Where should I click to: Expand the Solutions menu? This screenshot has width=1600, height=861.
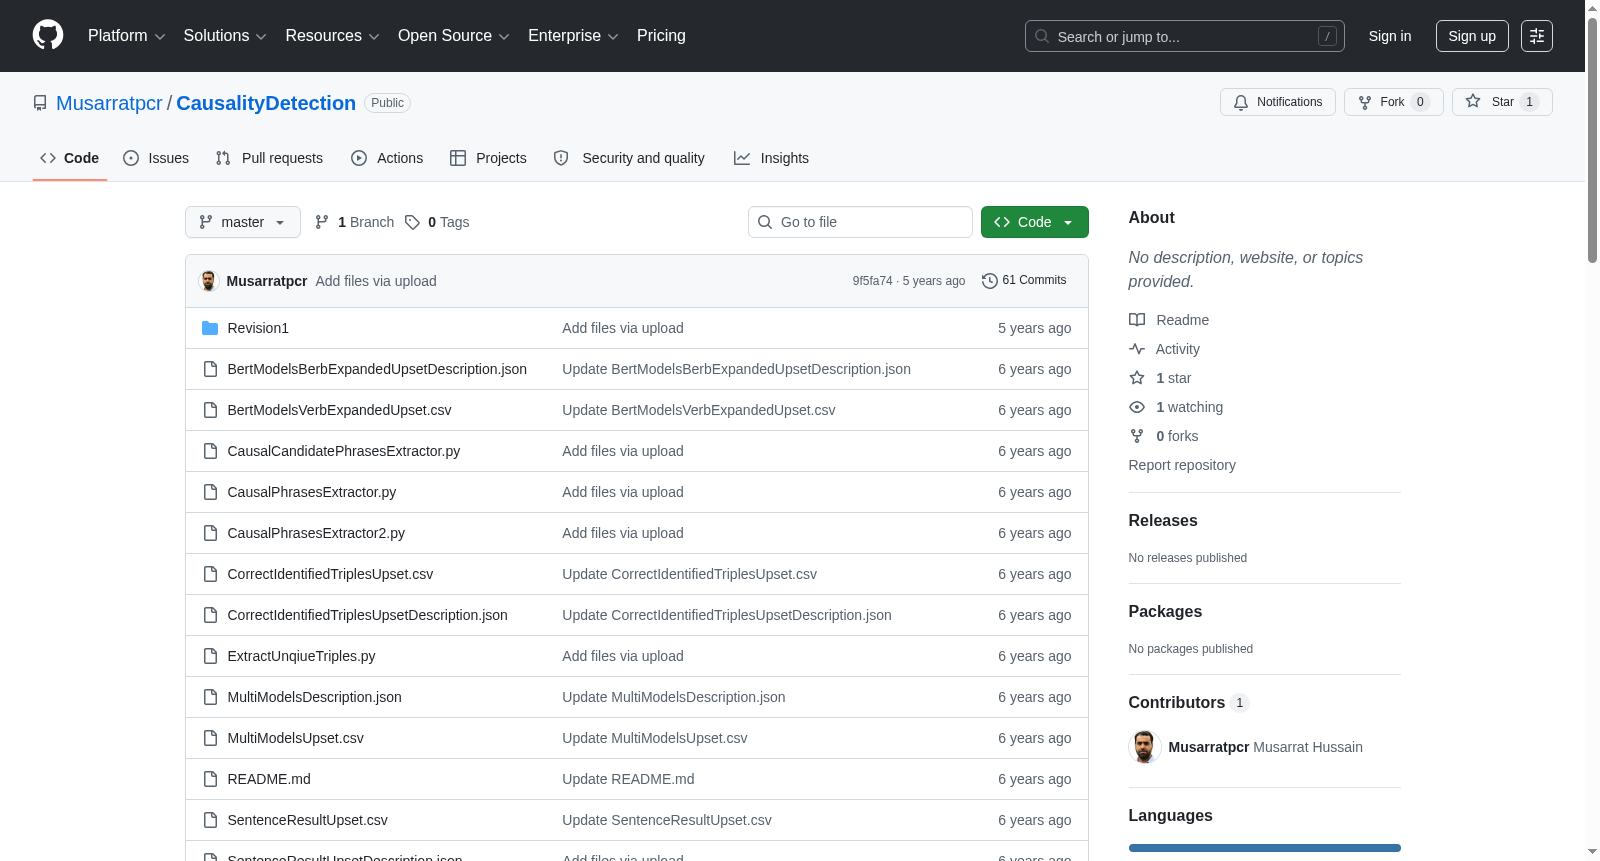pyautogui.click(x=225, y=36)
